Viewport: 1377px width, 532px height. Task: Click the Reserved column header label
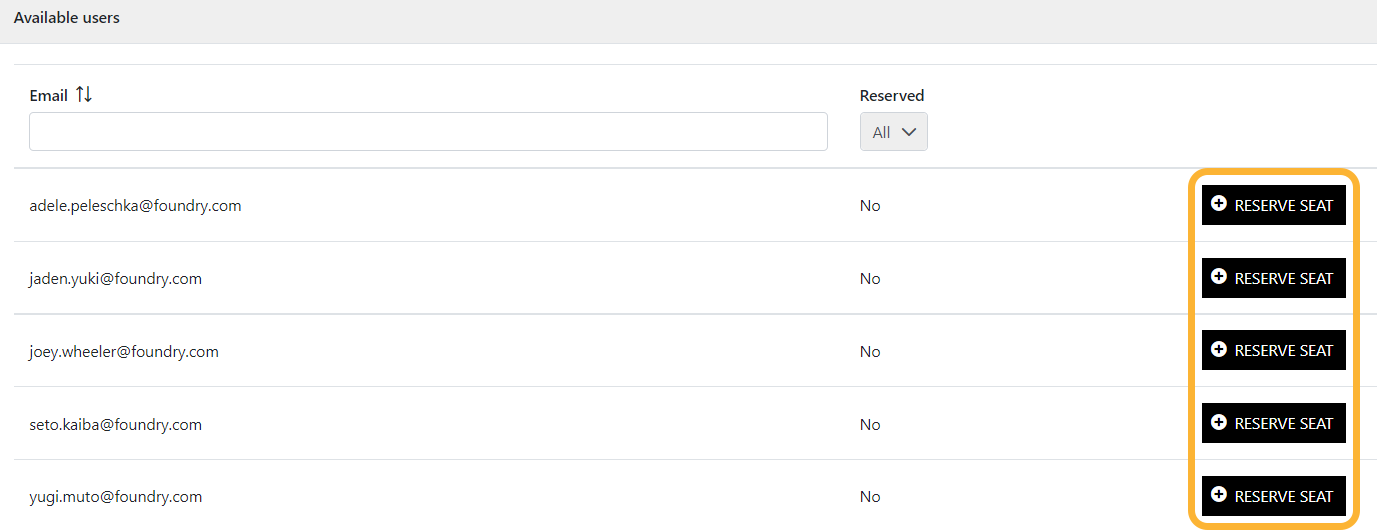click(892, 96)
